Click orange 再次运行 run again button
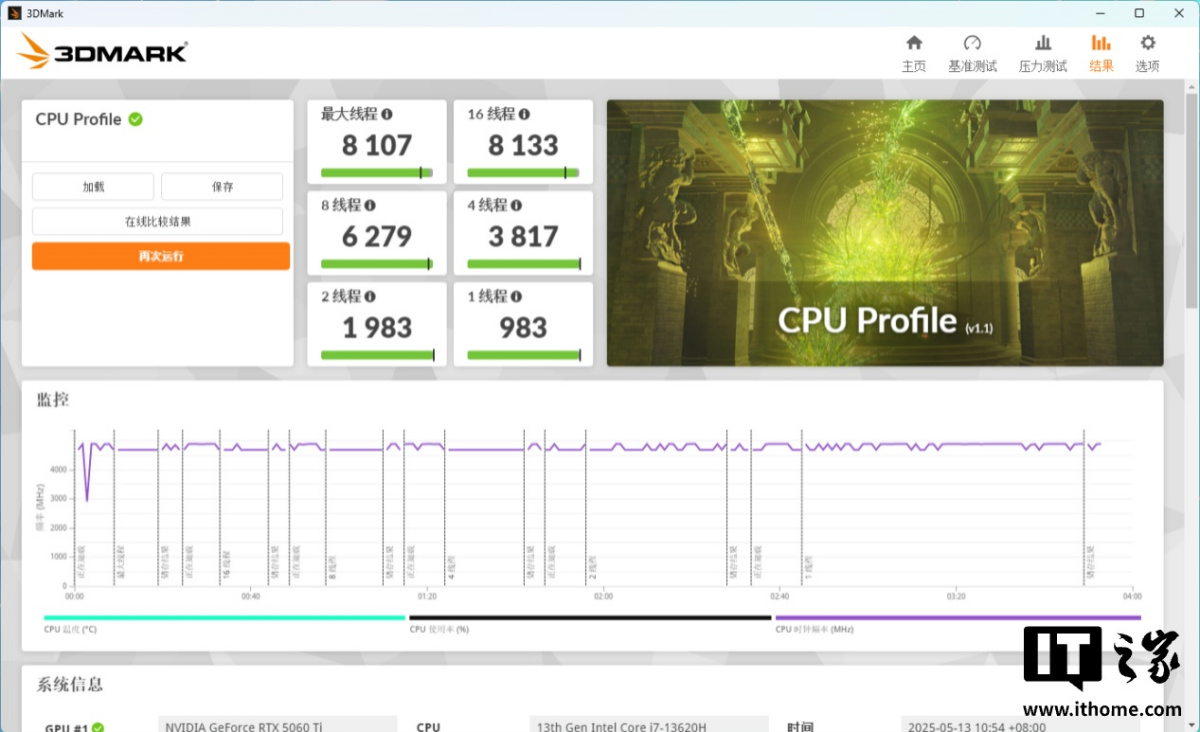The width and height of the screenshot is (1200, 732). (161, 256)
